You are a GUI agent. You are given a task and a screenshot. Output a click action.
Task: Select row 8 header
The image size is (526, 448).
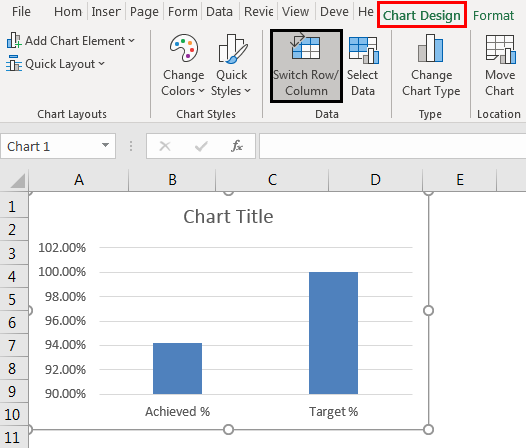tap(14, 368)
